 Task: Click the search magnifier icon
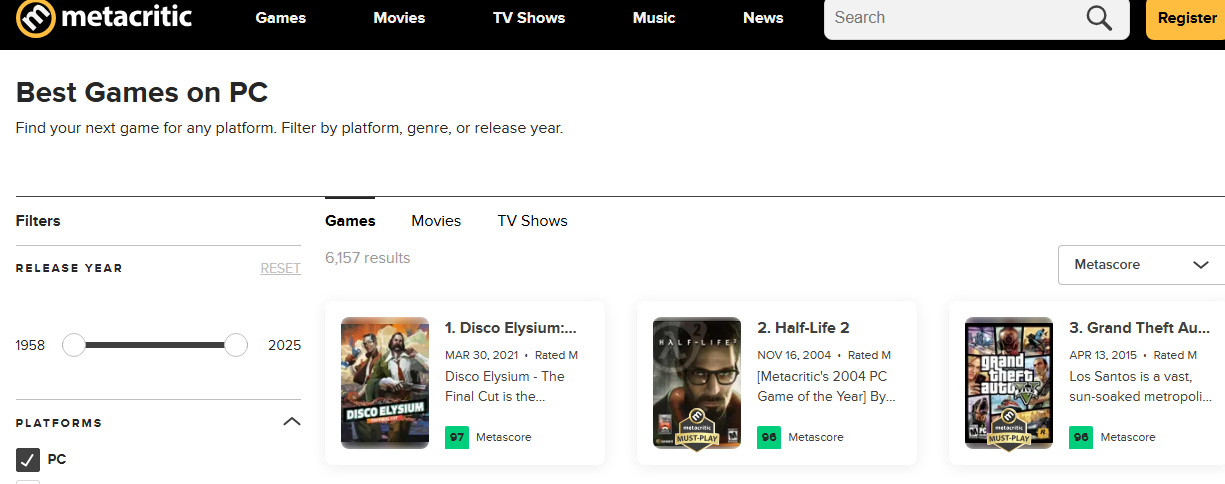1099,18
